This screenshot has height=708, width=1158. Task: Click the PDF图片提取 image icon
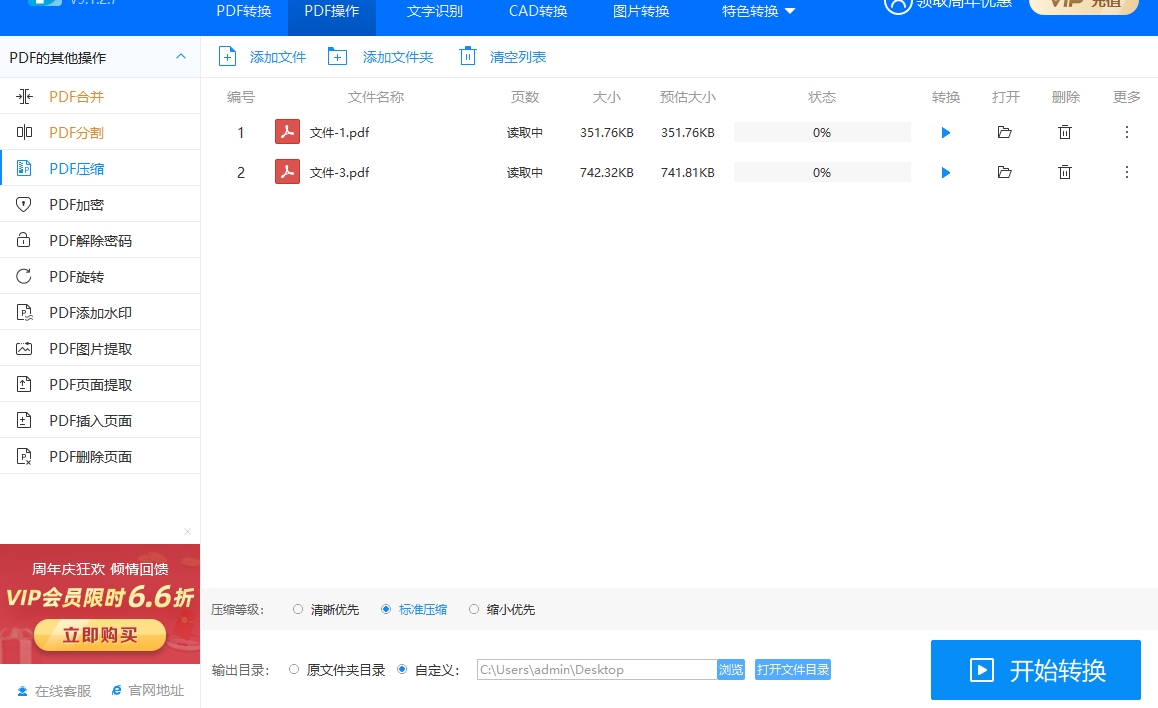click(24, 348)
